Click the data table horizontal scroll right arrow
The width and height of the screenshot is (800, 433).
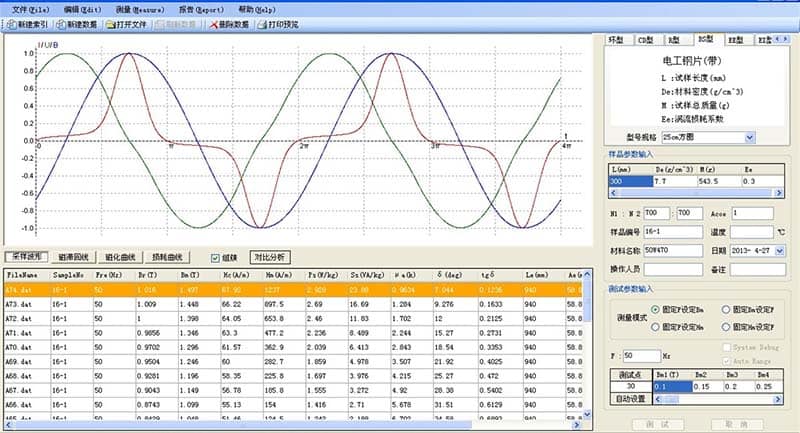pos(577,425)
